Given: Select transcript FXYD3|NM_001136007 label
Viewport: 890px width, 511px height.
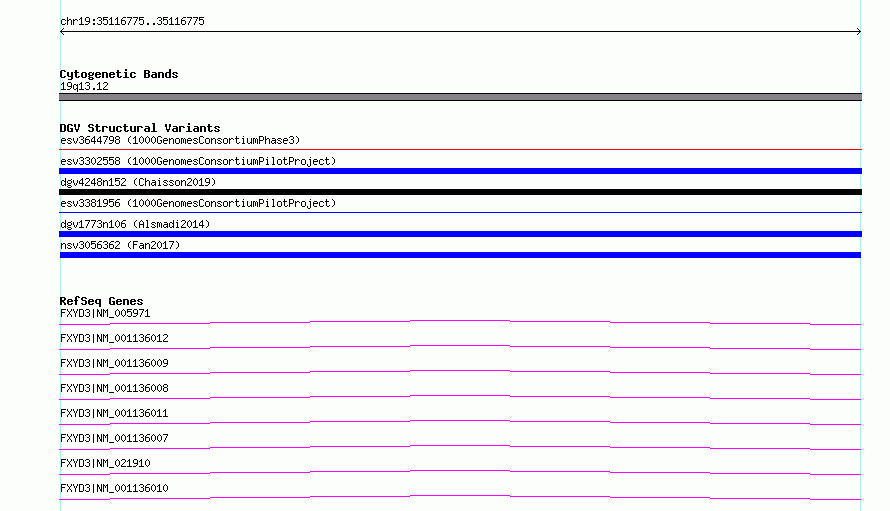Looking at the screenshot, I should click(114, 438).
